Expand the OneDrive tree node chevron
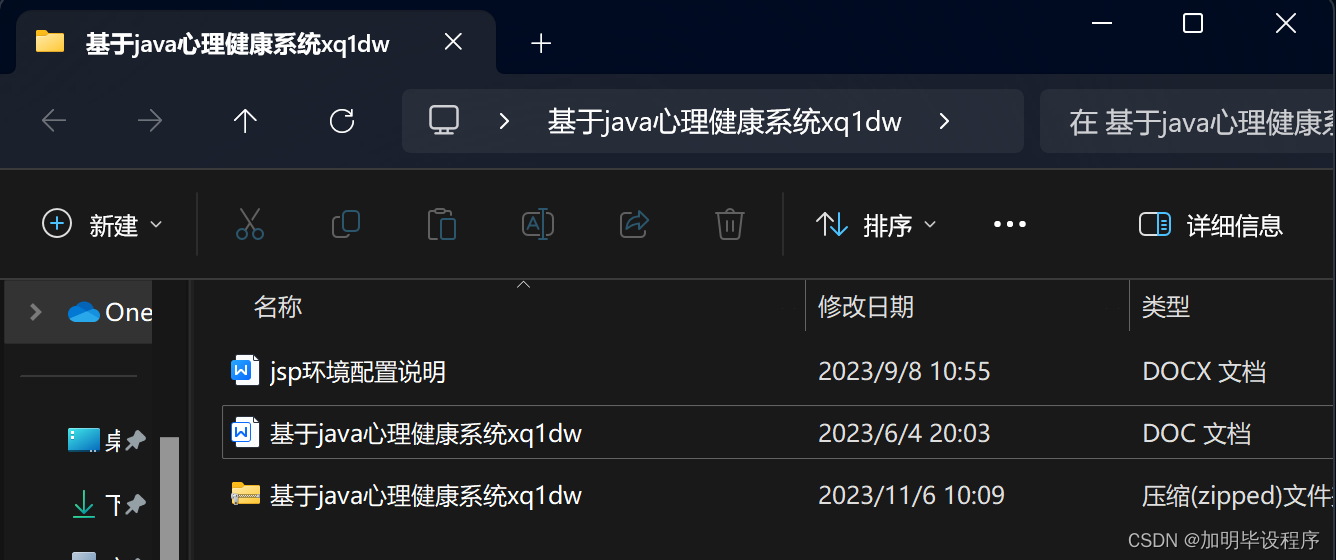This screenshot has width=1336, height=560. pos(36,312)
